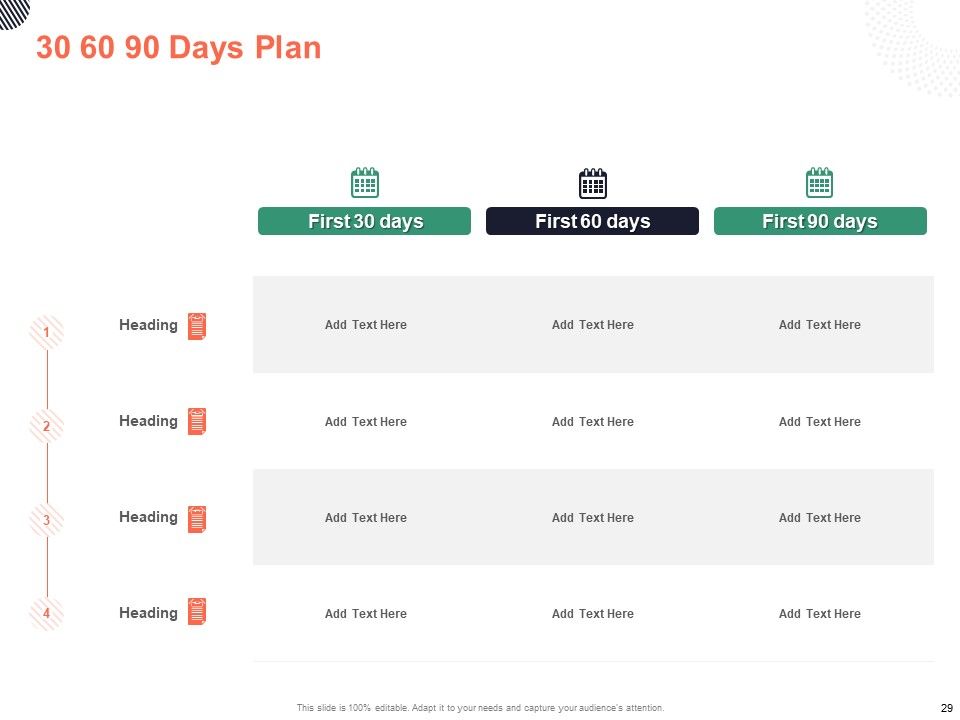This screenshot has width=960, height=720.
Task: Click the 30 60 90 Days Plan title
Action: (179, 48)
